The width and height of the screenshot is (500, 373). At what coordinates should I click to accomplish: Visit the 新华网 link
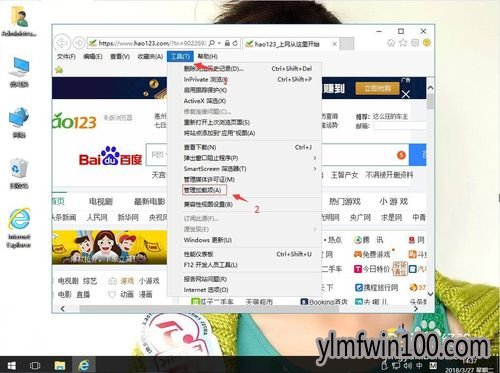pyautogui.click(x=128, y=217)
